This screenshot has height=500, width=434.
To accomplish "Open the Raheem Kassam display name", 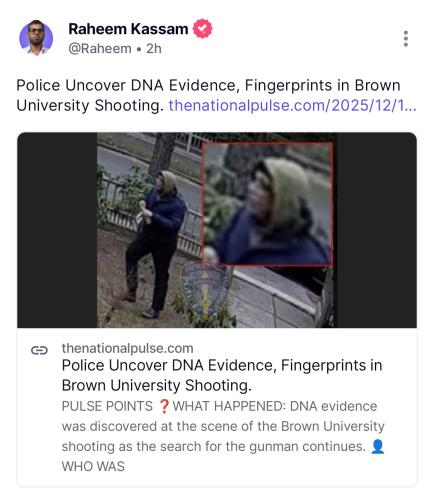I will (128, 29).
